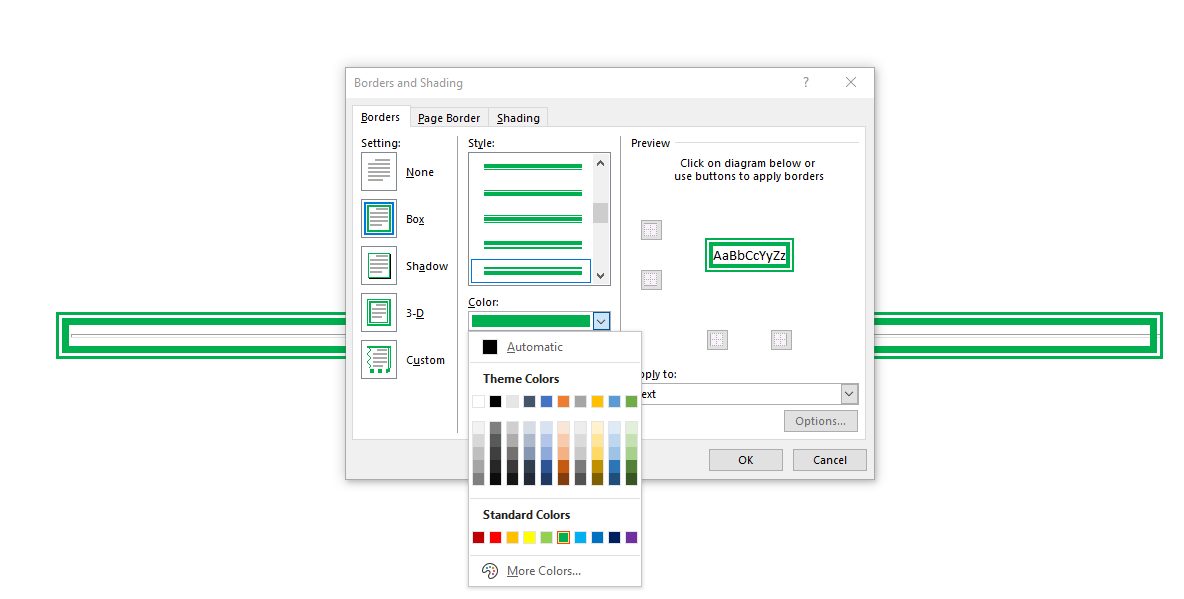Click the black Automatic color square

point(490,347)
